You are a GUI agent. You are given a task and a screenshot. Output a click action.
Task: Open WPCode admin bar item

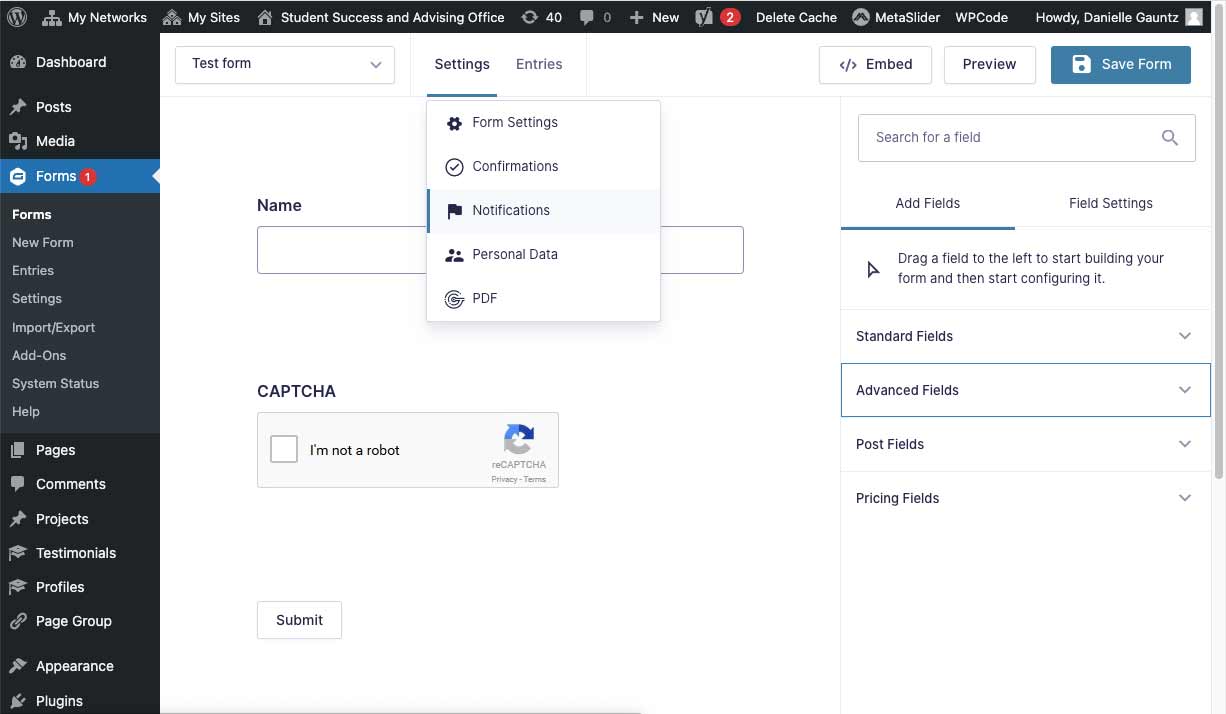pyautogui.click(x=981, y=17)
